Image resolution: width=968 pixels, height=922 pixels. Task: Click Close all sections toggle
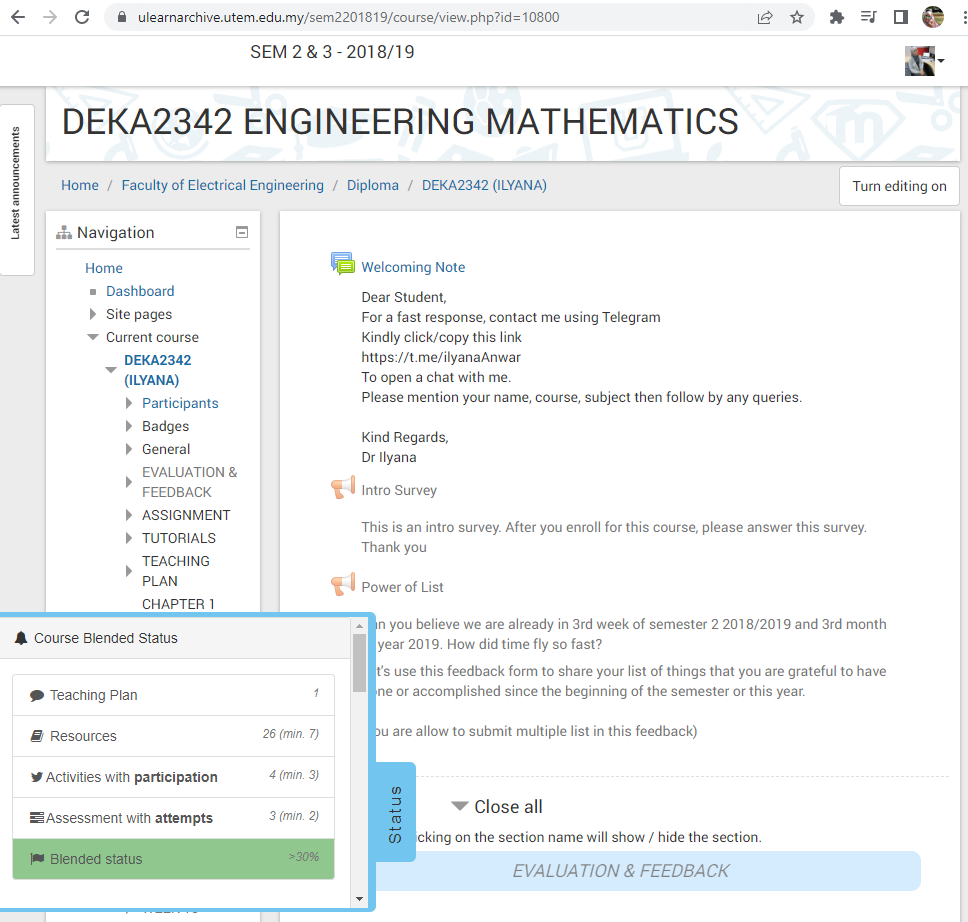[497, 806]
